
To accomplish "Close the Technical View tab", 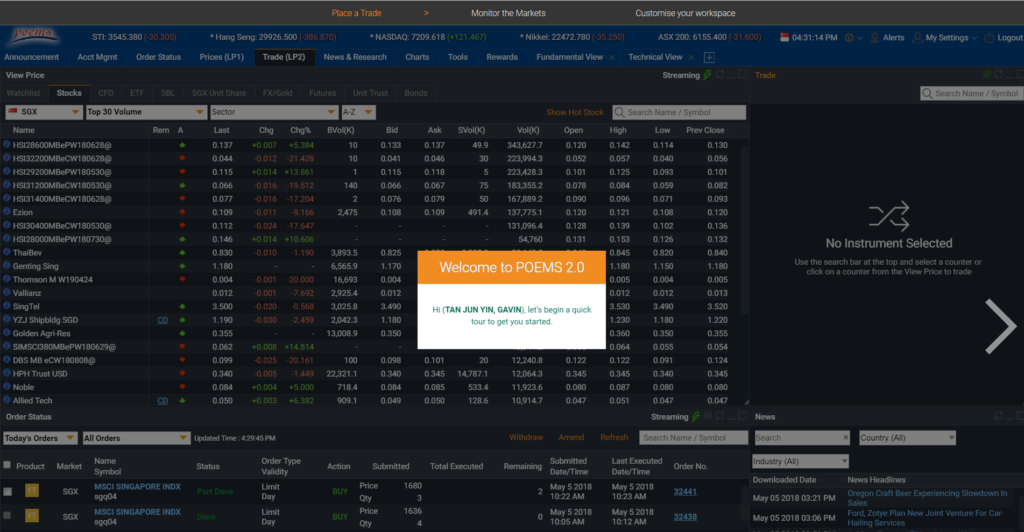I will pos(691,57).
